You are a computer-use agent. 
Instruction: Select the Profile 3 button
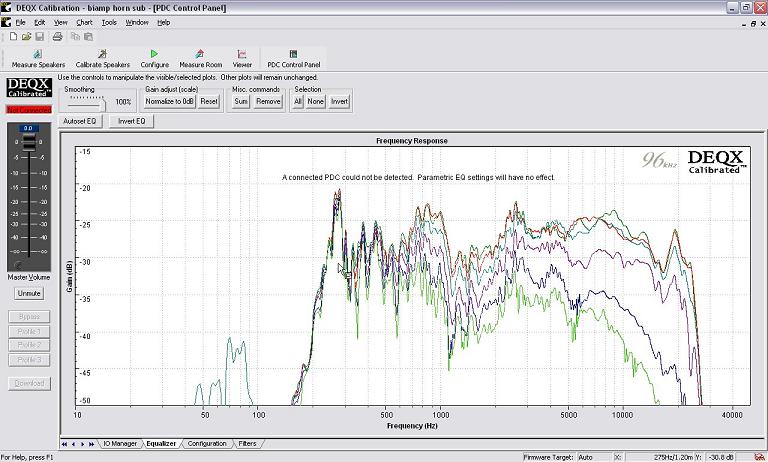pos(29,360)
